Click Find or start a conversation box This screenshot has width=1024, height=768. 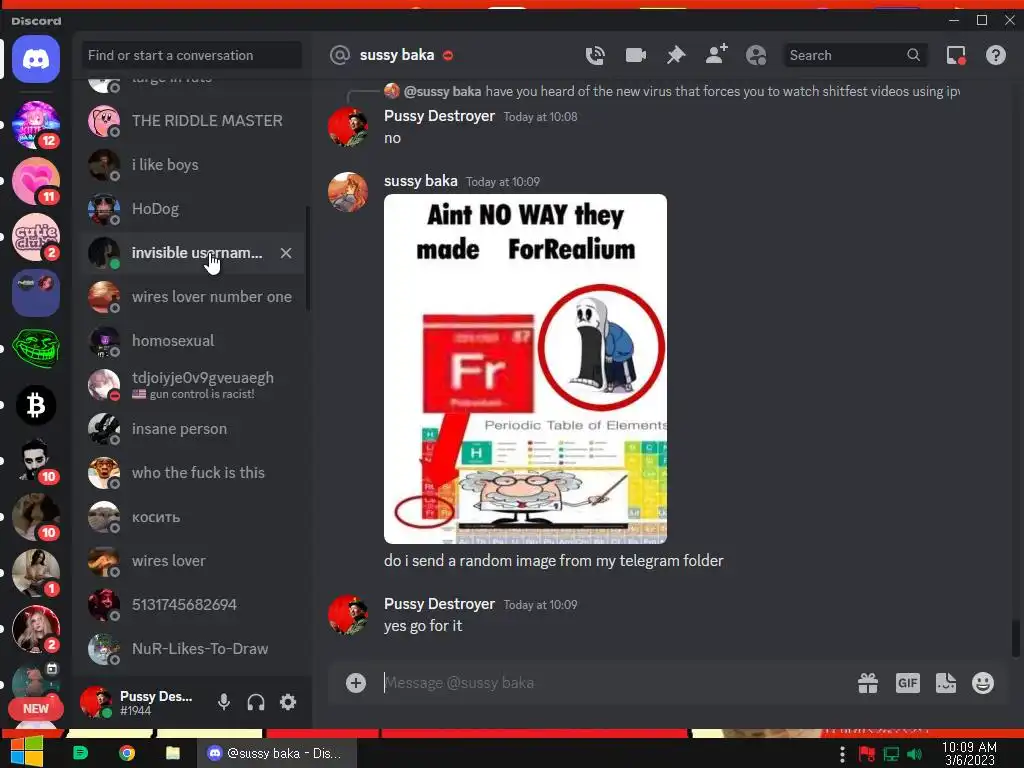[191, 56]
